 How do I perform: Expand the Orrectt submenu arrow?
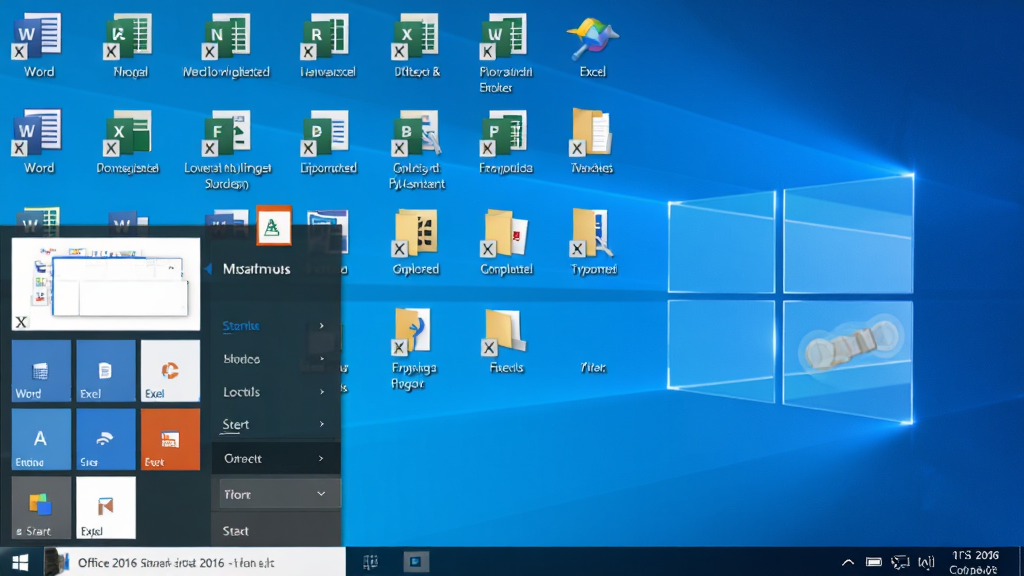[321, 458]
